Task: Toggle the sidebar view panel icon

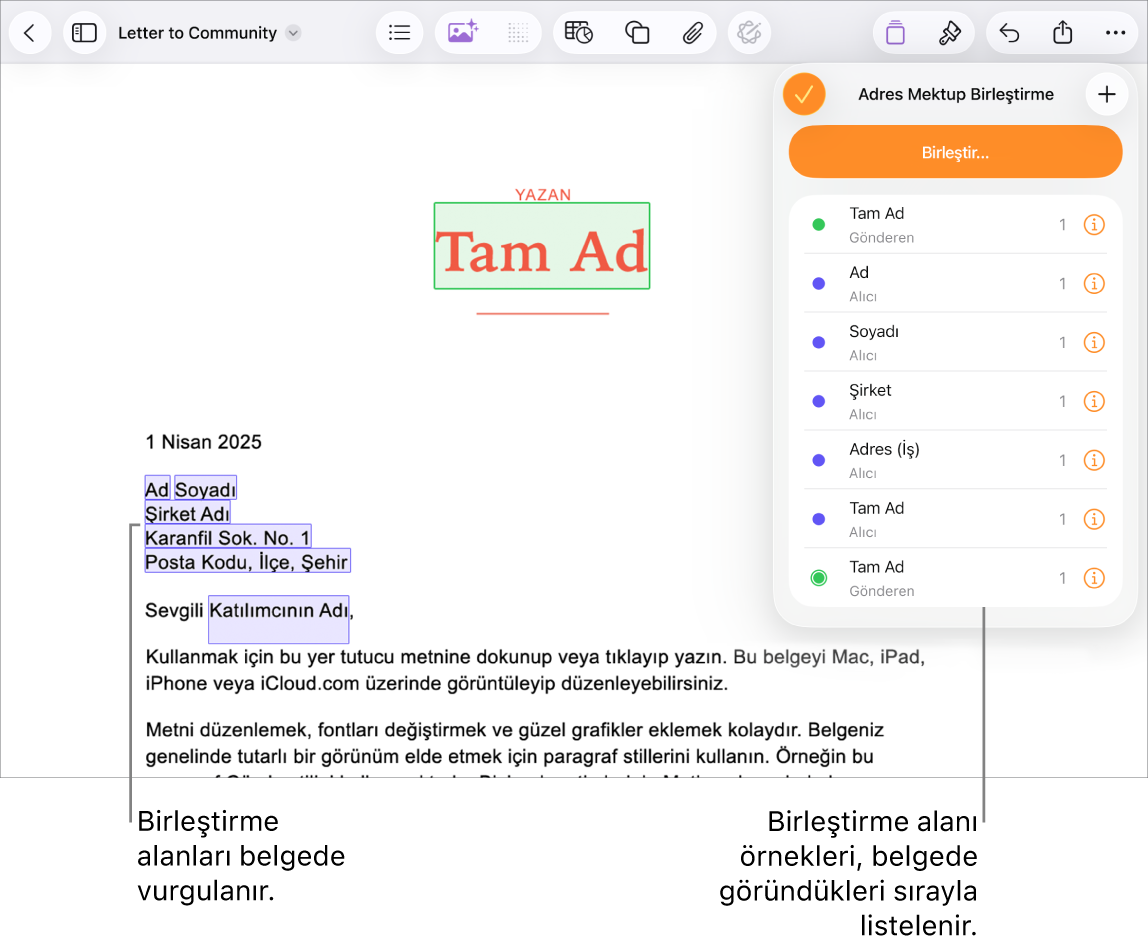Action: (x=84, y=33)
